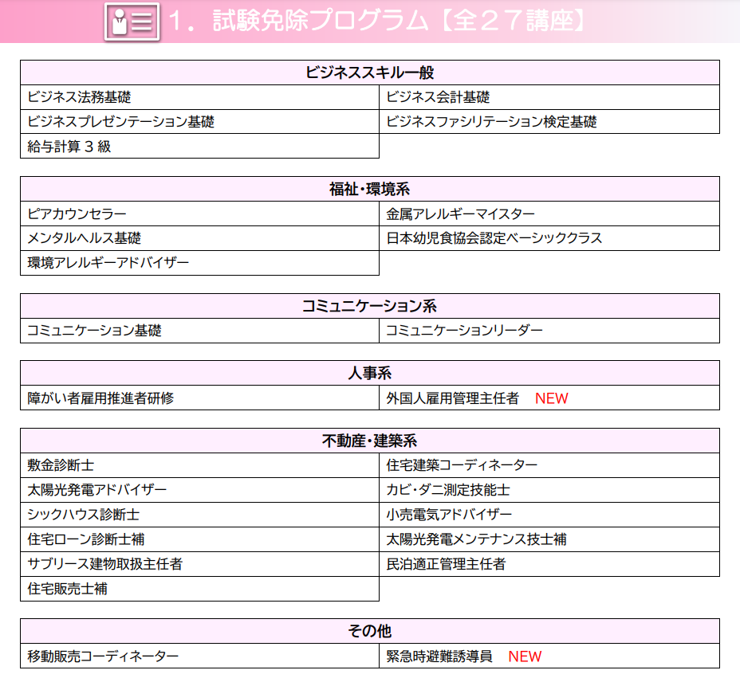Click the 小売電気アドバイザー cell

click(x=549, y=514)
